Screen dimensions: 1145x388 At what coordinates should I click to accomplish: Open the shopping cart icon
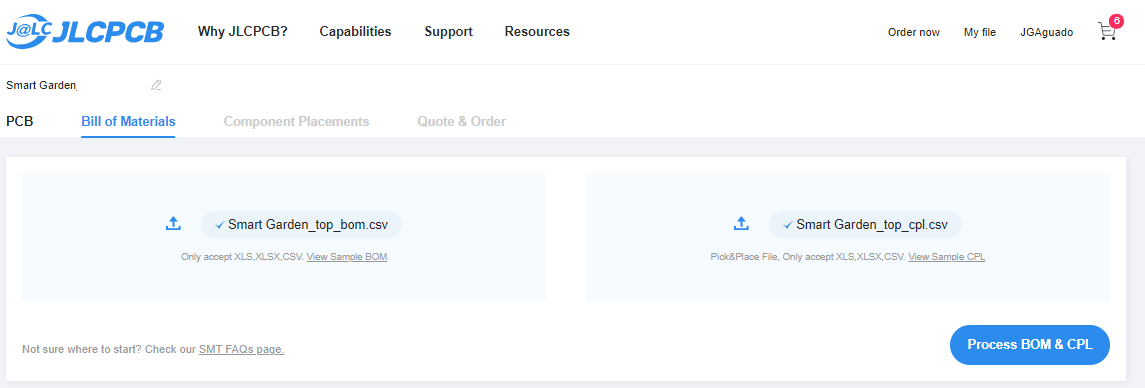(x=1106, y=31)
